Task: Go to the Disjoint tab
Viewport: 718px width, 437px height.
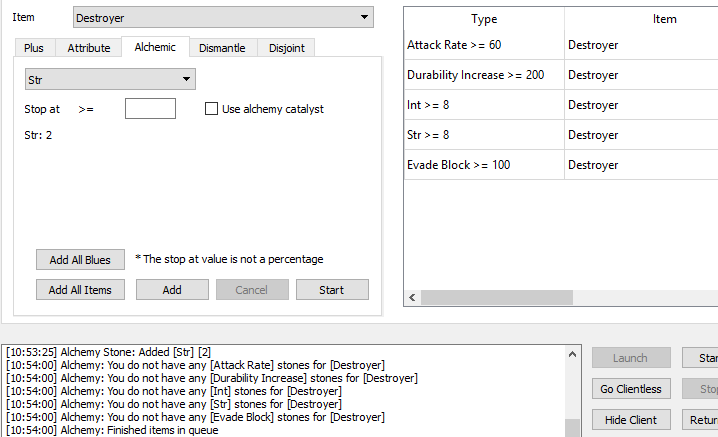Action: point(287,48)
